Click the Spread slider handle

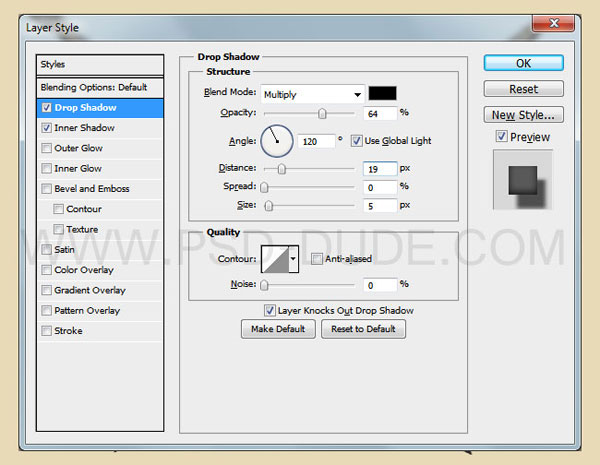pos(264,187)
